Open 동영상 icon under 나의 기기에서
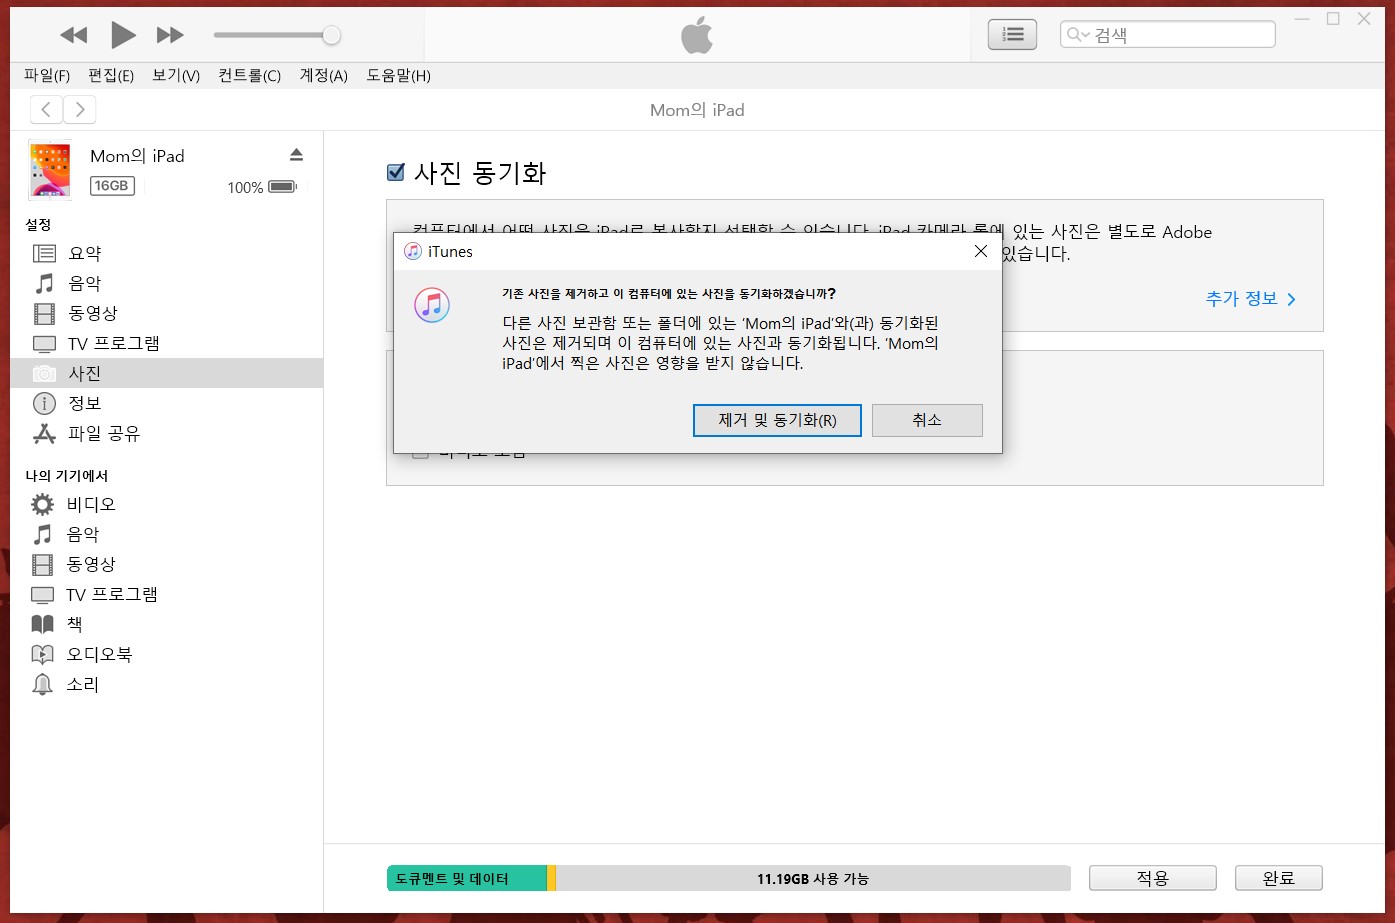Viewport: 1395px width, 923px height. 42,564
